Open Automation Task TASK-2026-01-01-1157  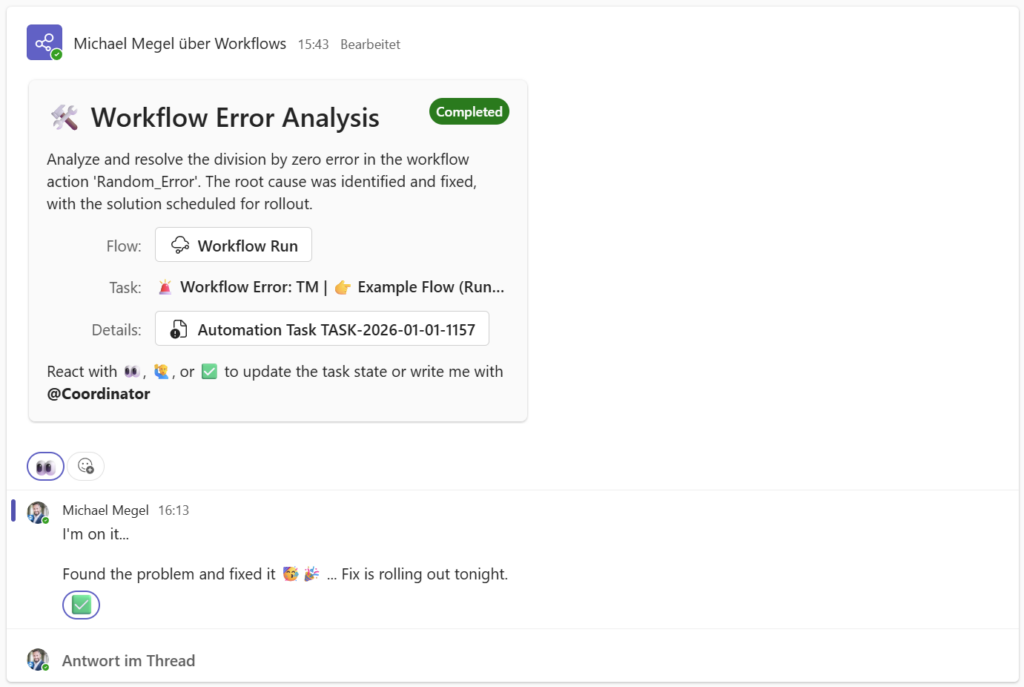[x=322, y=329]
